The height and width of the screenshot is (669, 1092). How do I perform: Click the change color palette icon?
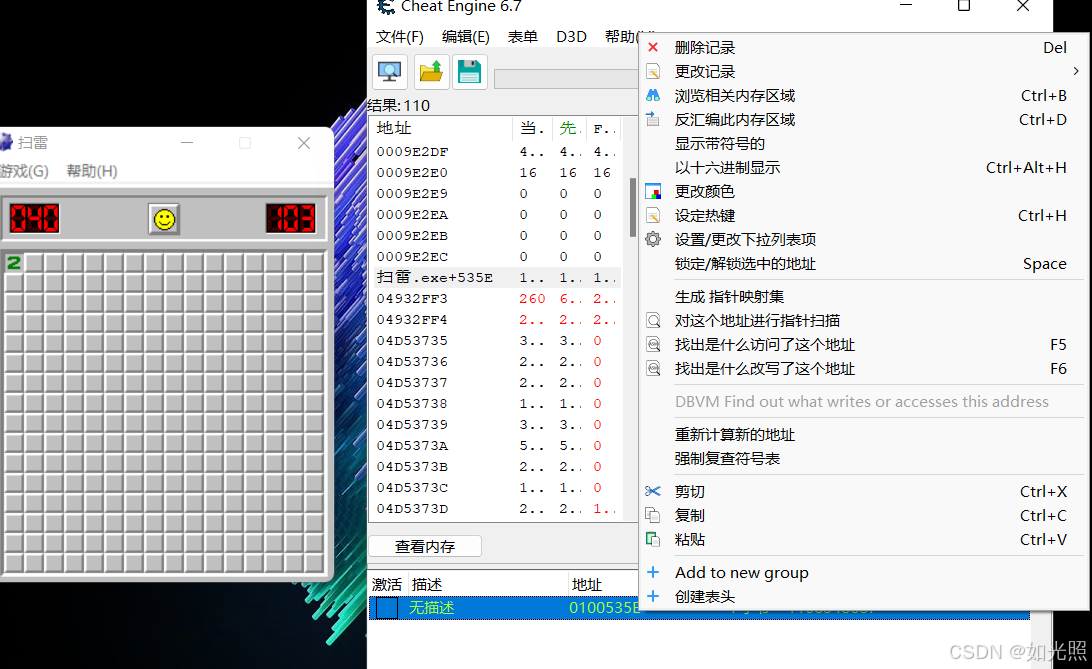point(653,191)
